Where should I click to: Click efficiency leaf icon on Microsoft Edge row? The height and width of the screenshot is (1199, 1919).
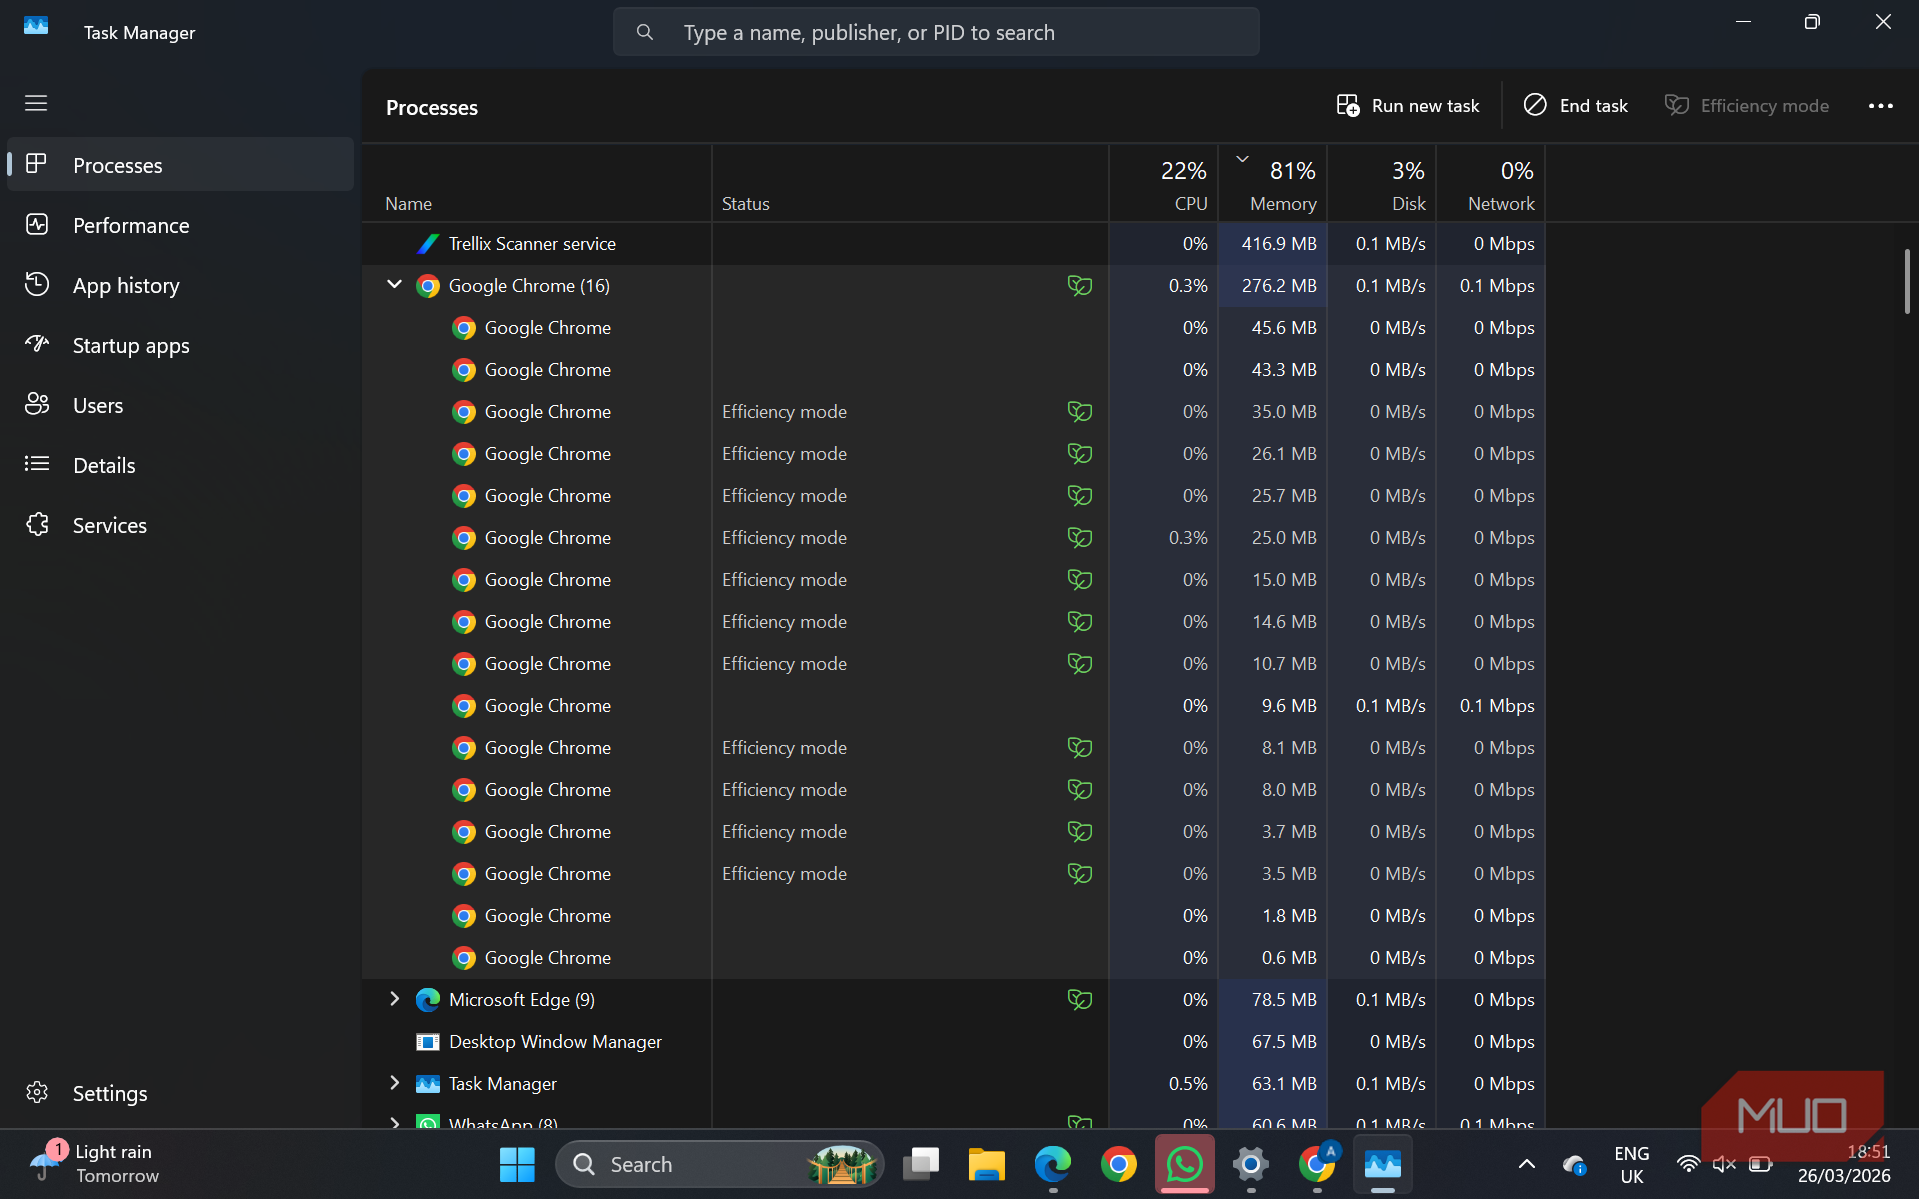[1079, 999]
